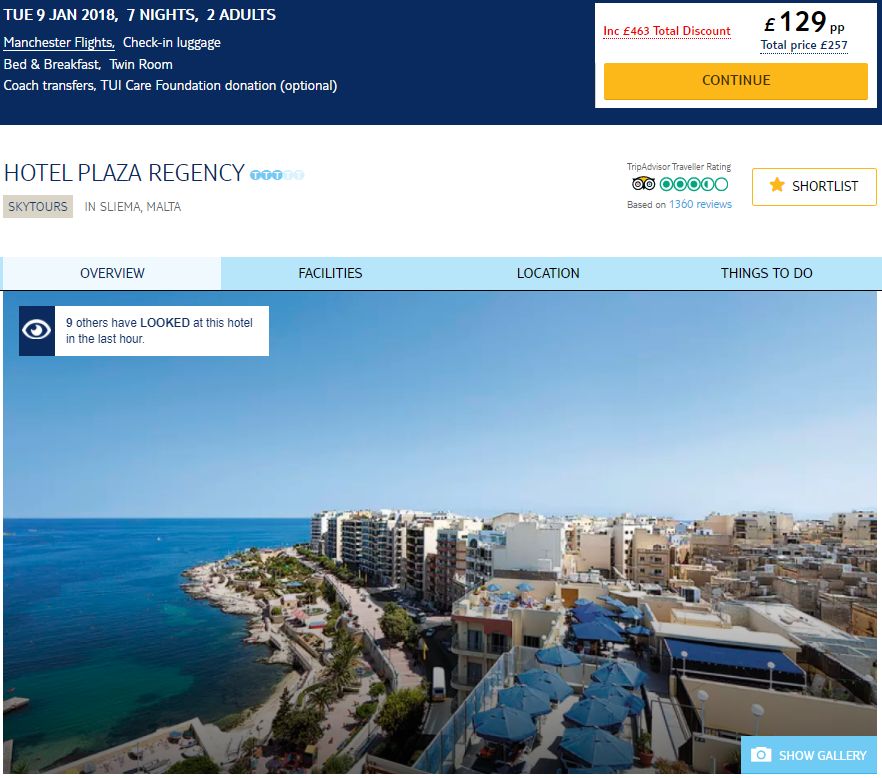Click the camera icon in Show Gallery
This screenshot has height=778, width=882.
pos(760,754)
